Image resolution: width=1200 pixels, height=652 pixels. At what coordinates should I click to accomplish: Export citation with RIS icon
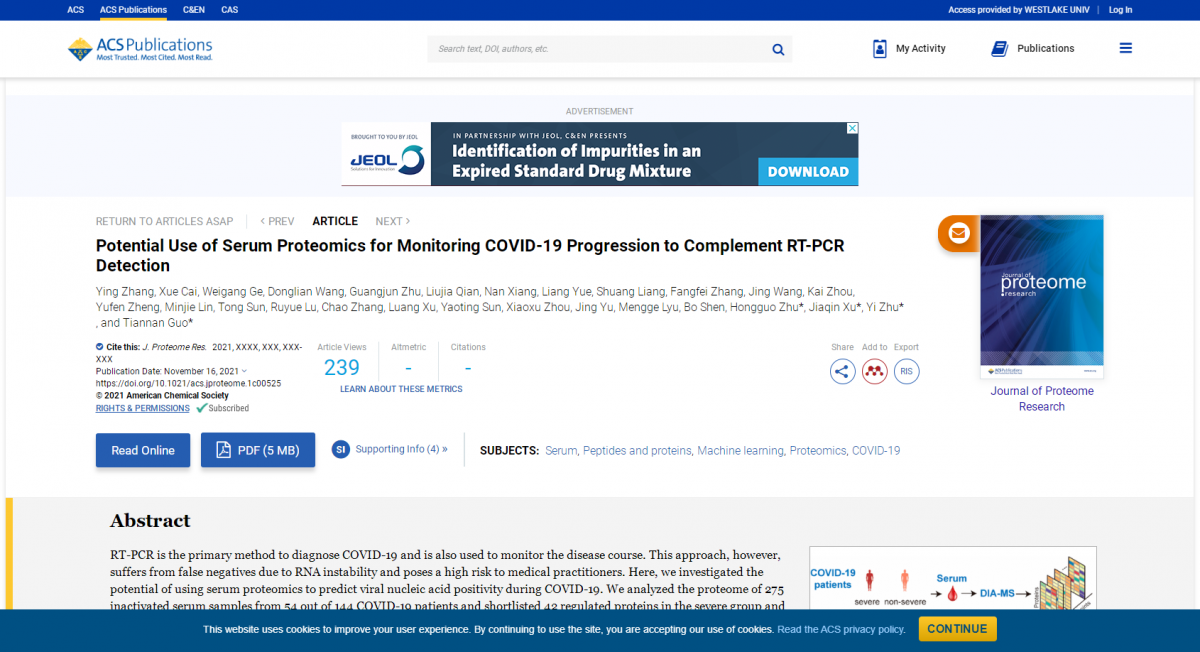pyautogui.click(x=906, y=372)
